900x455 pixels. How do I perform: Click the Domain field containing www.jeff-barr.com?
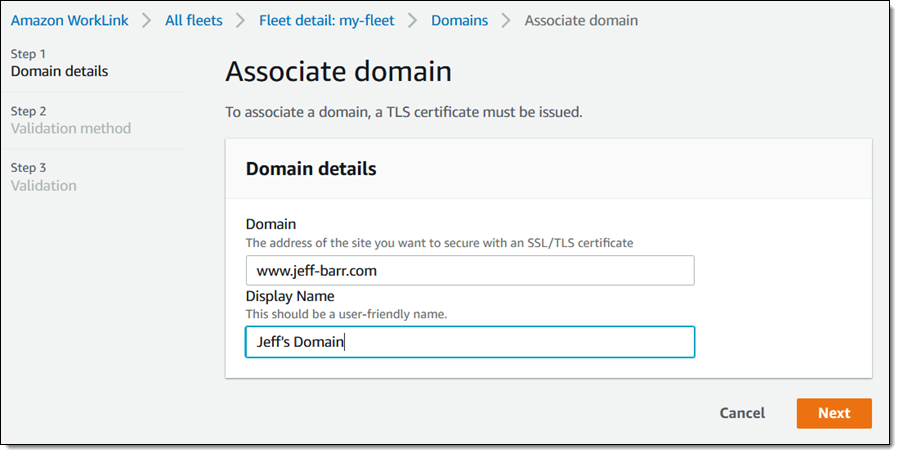469,271
